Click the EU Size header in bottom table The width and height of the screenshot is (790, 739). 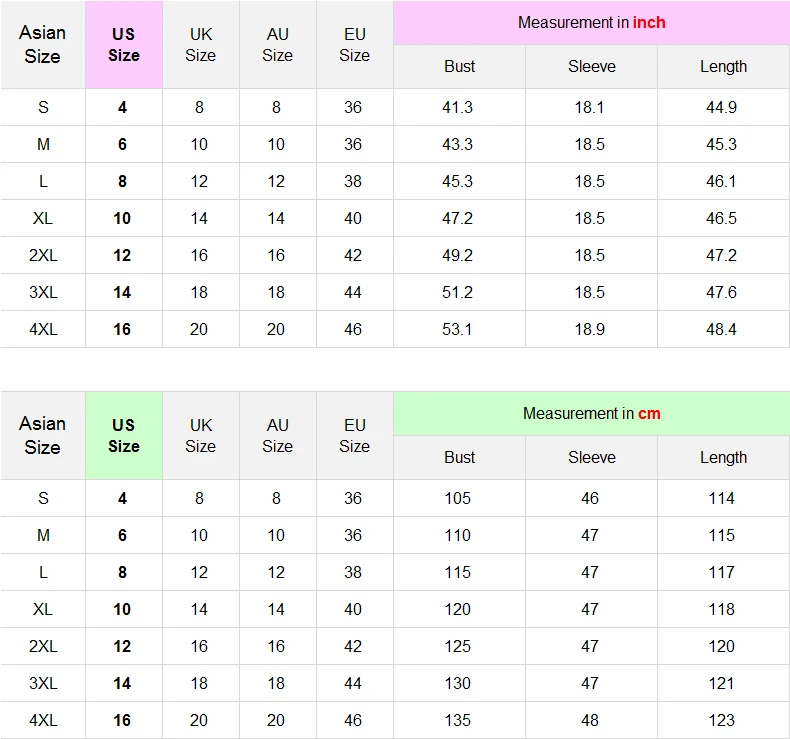355,436
